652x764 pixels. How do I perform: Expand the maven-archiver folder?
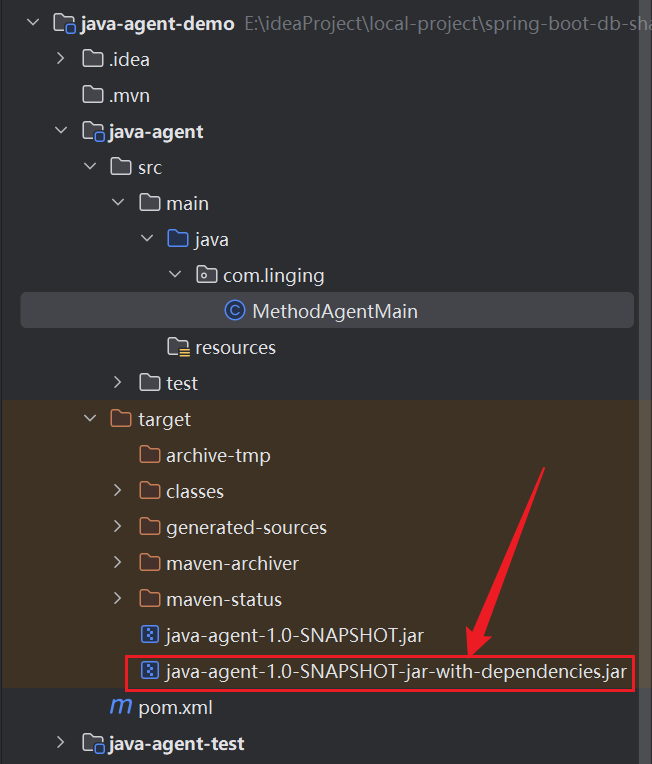(x=117, y=563)
